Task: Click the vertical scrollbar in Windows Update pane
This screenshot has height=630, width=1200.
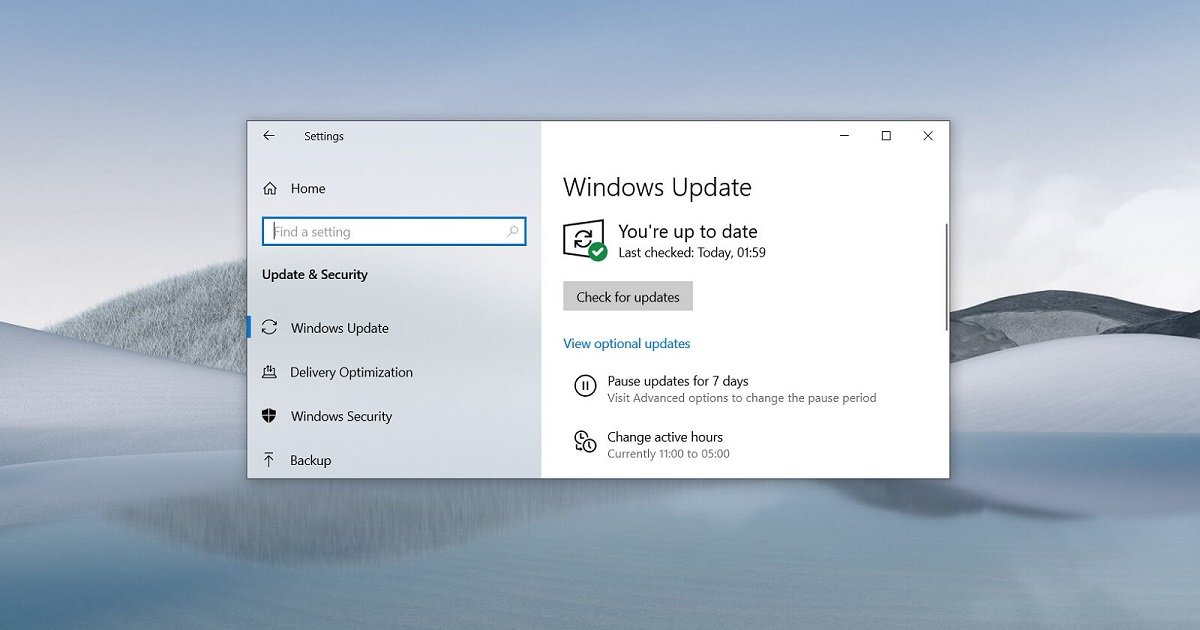Action: click(x=945, y=277)
